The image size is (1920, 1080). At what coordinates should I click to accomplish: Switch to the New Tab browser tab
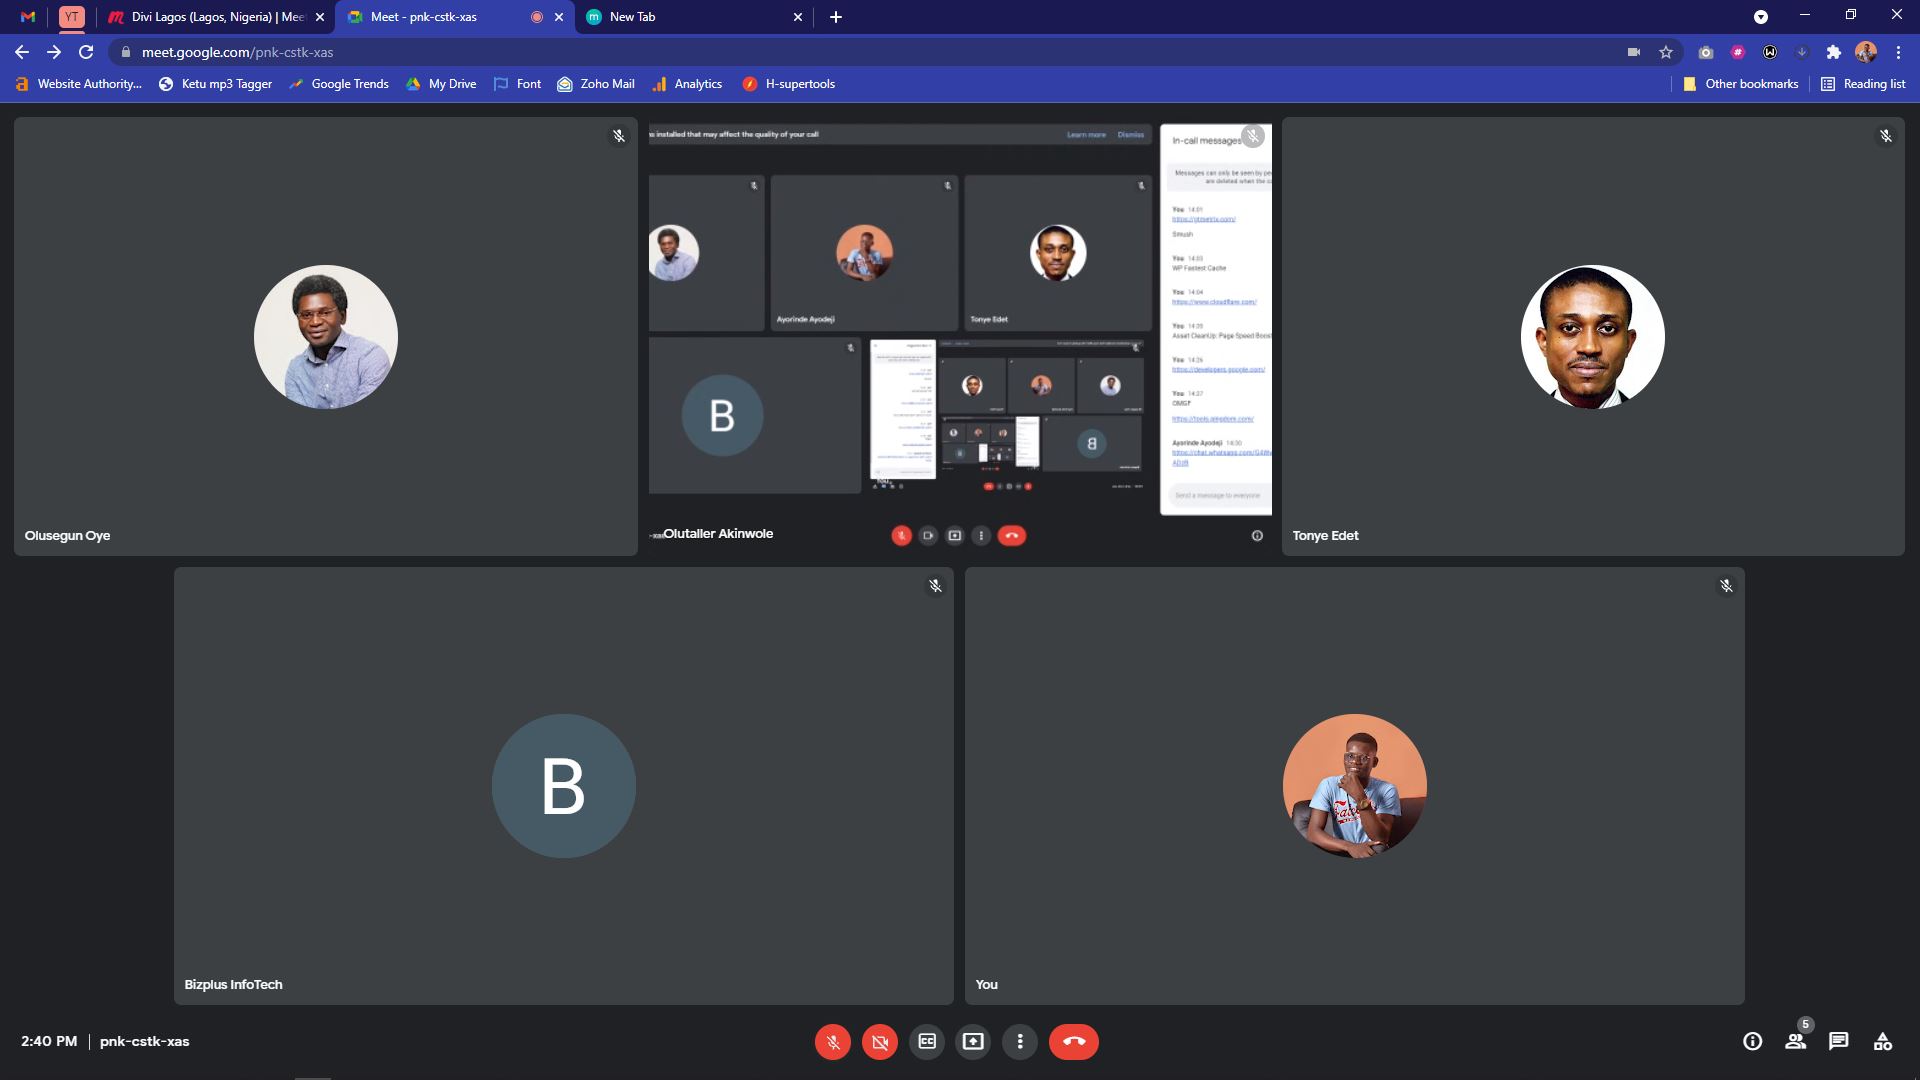(x=690, y=17)
